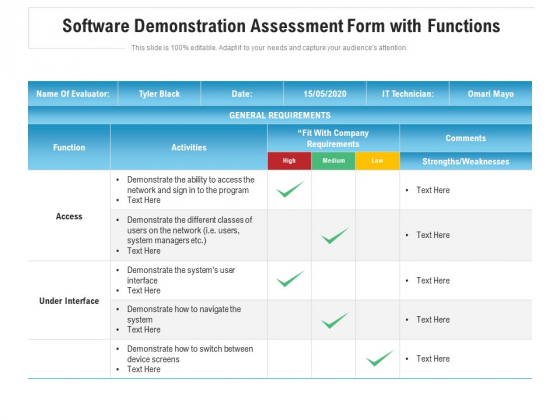Image resolution: width=560 pixels, height=420 pixels.
Task: Click 'Text Here' bullet under navigate the system activity
Action: click(144, 329)
